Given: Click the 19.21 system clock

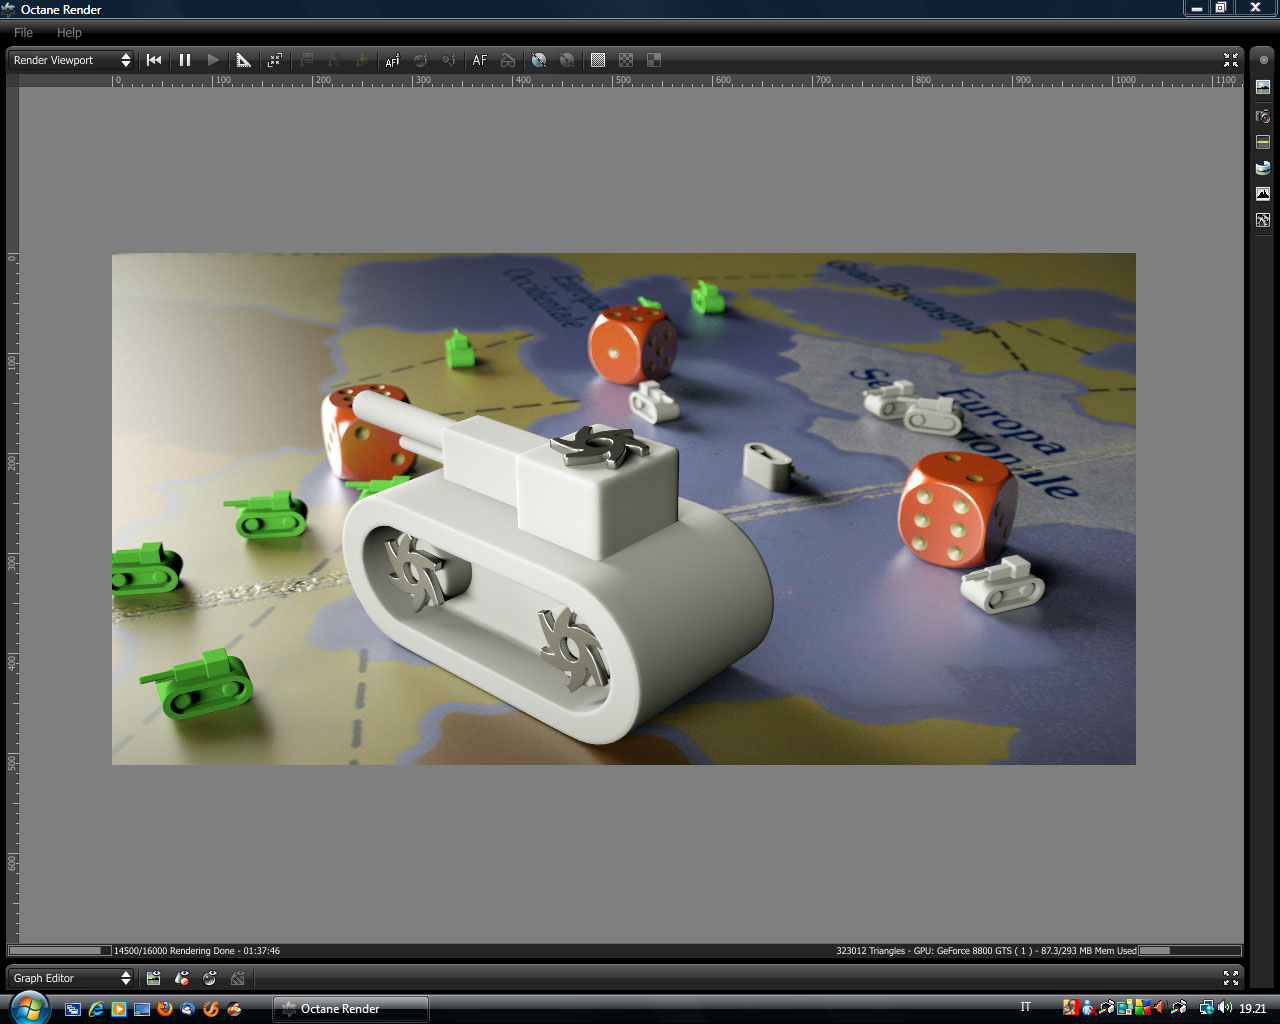Looking at the screenshot, I should pyautogui.click(x=1253, y=1009).
